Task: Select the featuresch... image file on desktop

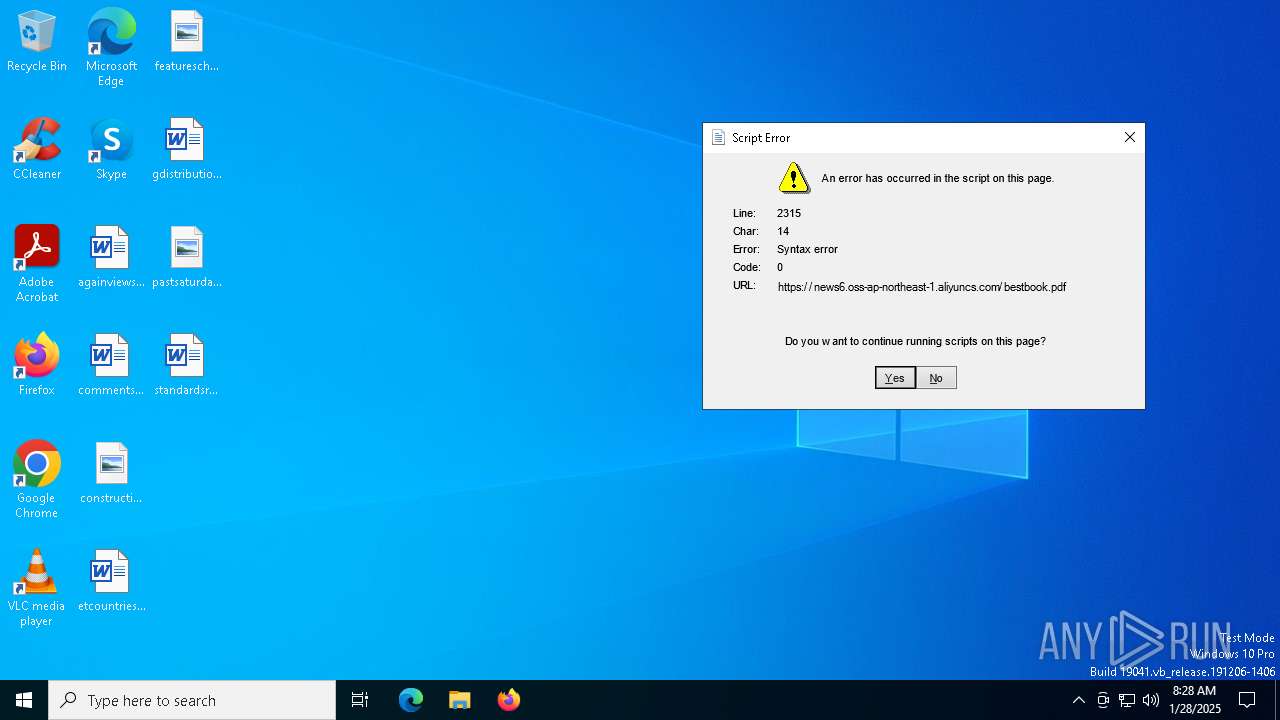Action: (x=186, y=41)
